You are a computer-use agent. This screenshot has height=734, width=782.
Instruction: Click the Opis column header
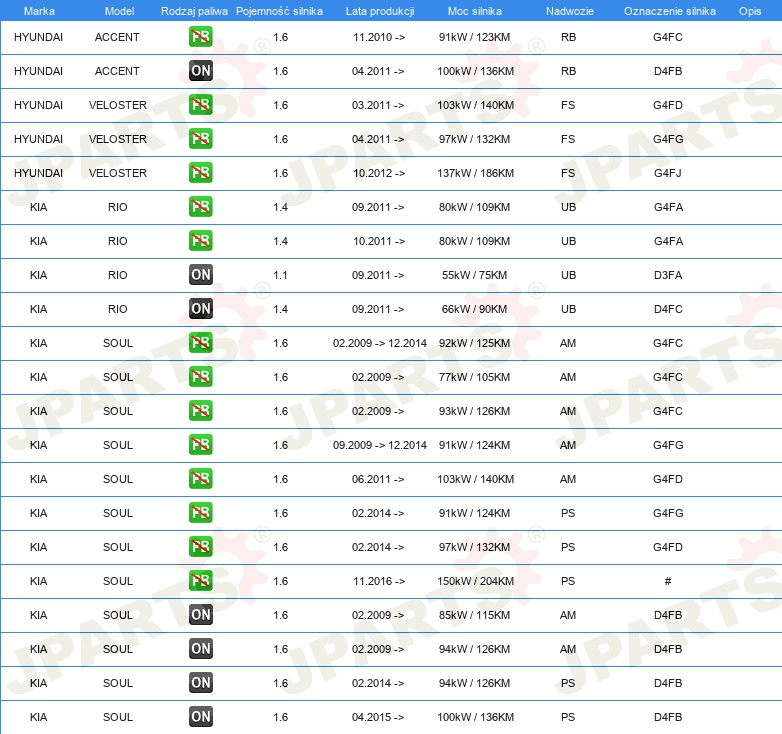[750, 11]
